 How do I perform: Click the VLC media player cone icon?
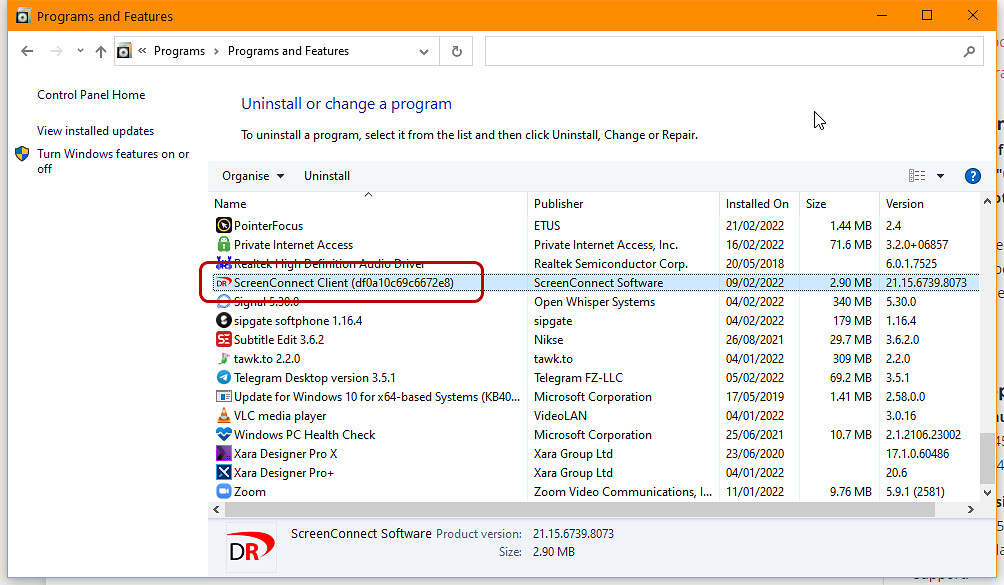pyautogui.click(x=223, y=415)
